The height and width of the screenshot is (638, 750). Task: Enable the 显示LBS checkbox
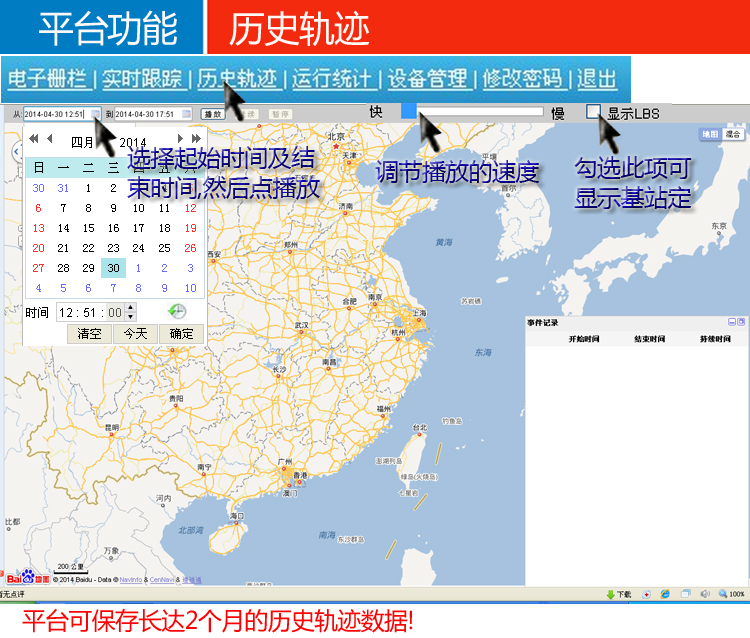tap(594, 112)
